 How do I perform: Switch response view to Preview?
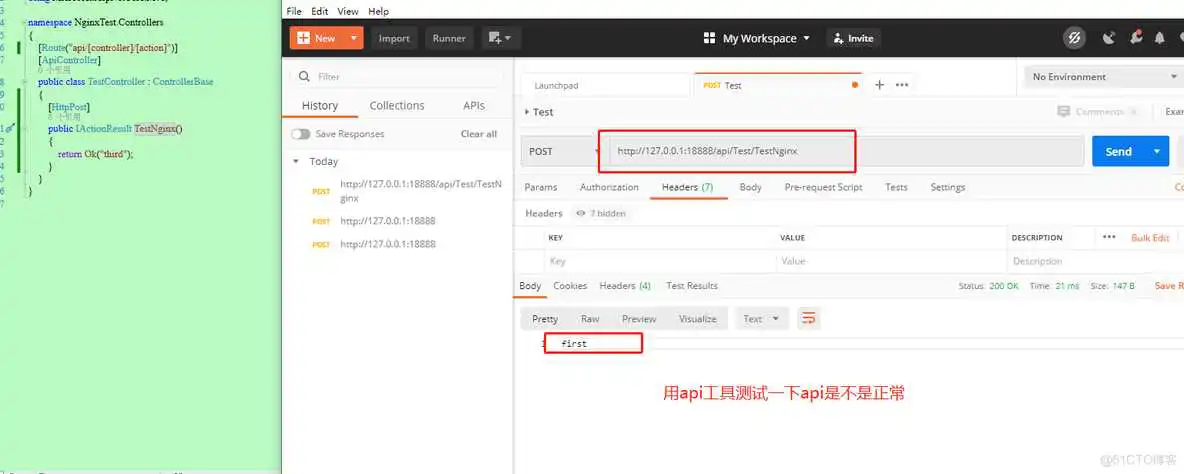click(x=639, y=319)
